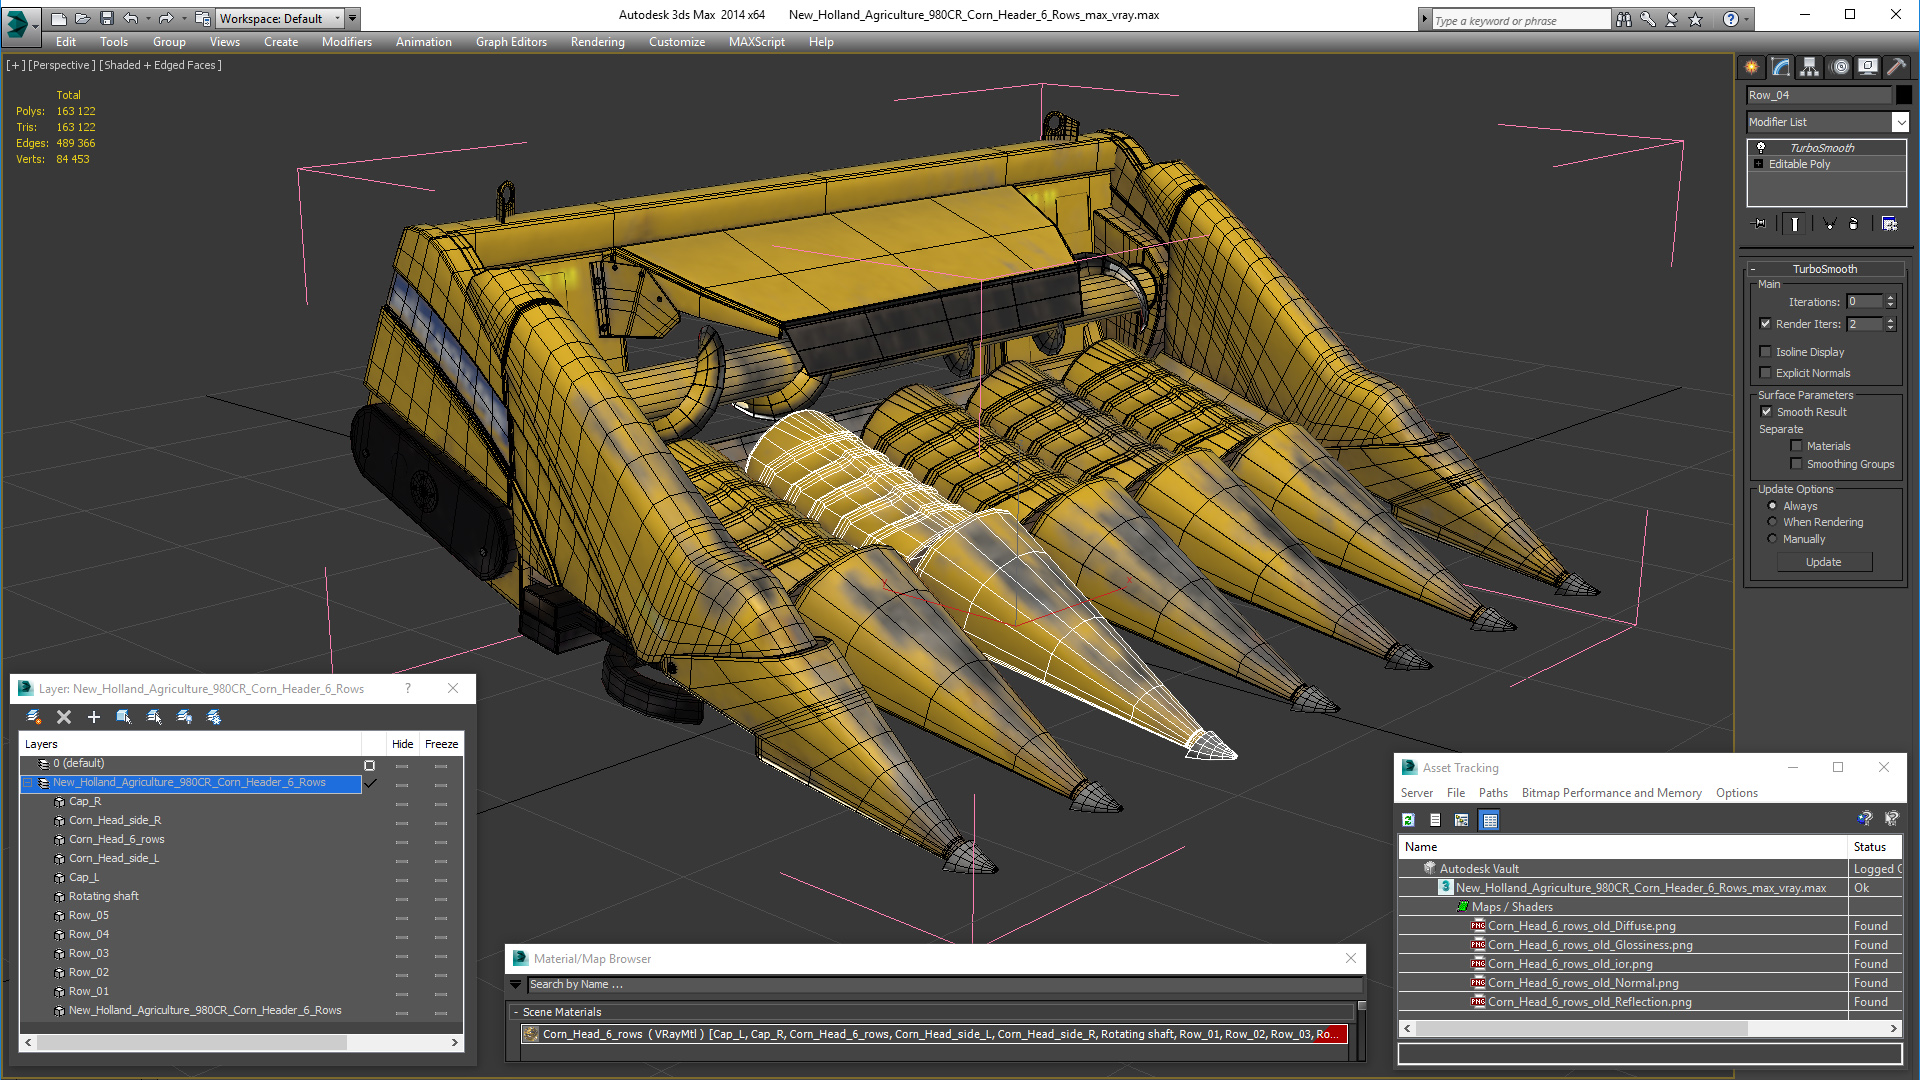Click Make Unique icon in modifier stack
This screenshot has height=1080, width=1920.
(1829, 224)
